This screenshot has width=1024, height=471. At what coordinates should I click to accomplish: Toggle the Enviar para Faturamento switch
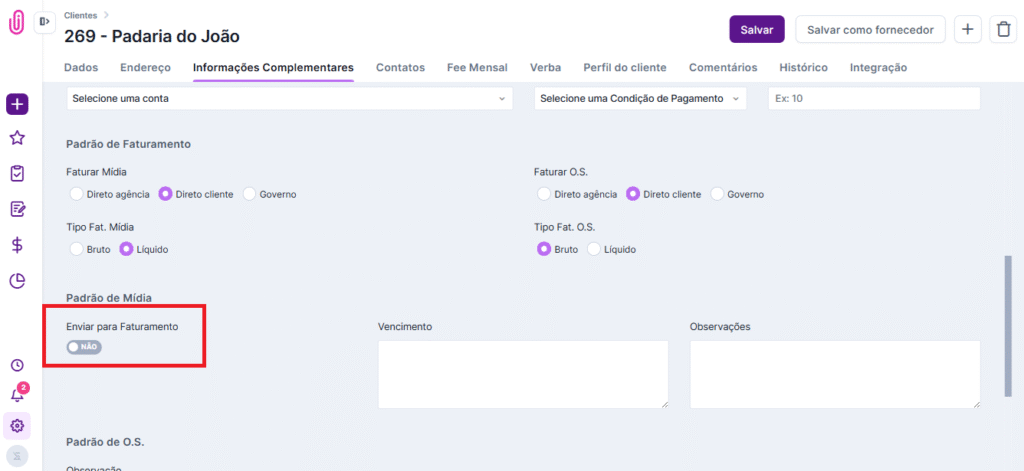pyautogui.click(x=84, y=347)
